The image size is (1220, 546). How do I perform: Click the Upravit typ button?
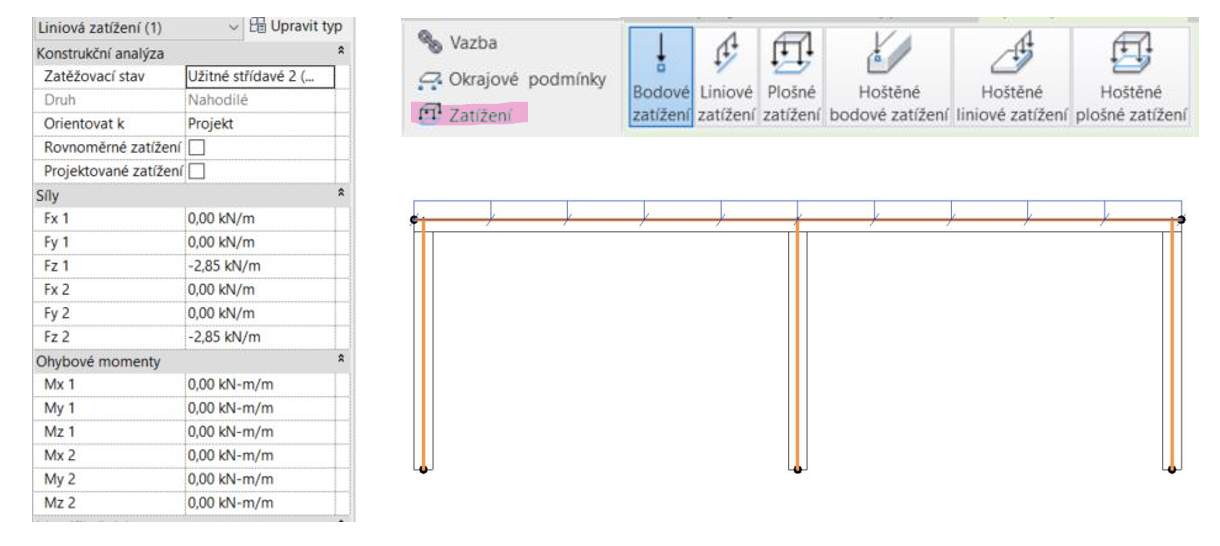pos(297,27)
